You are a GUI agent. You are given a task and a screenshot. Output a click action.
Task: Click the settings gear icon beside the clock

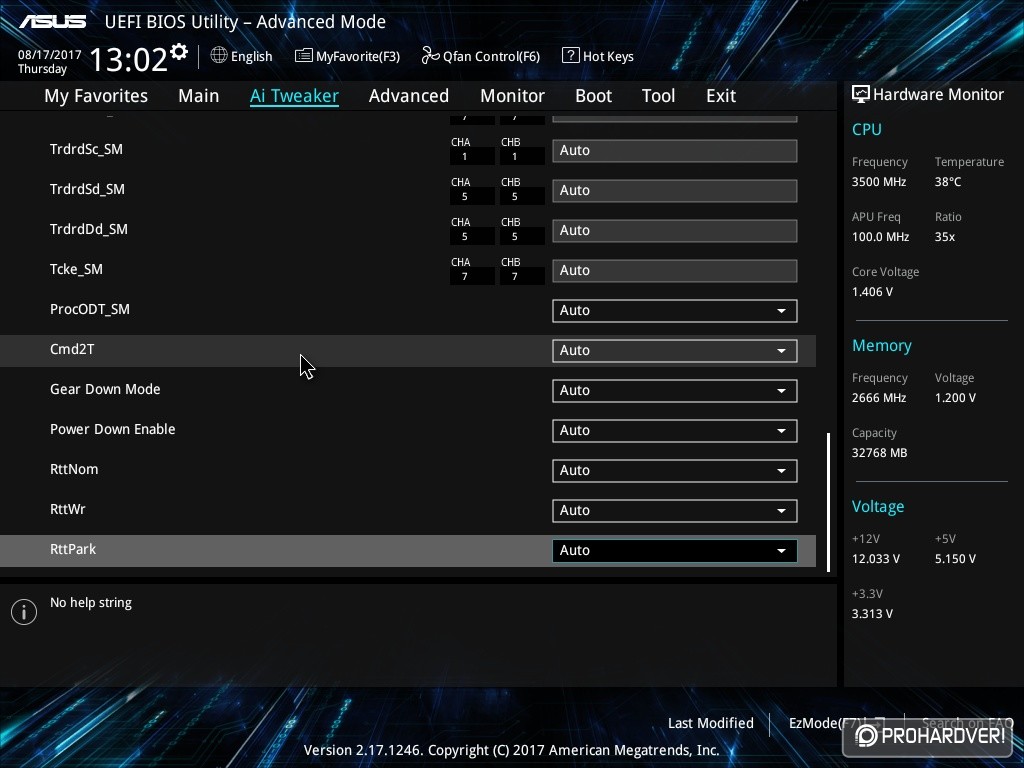(x=179, y=51)
